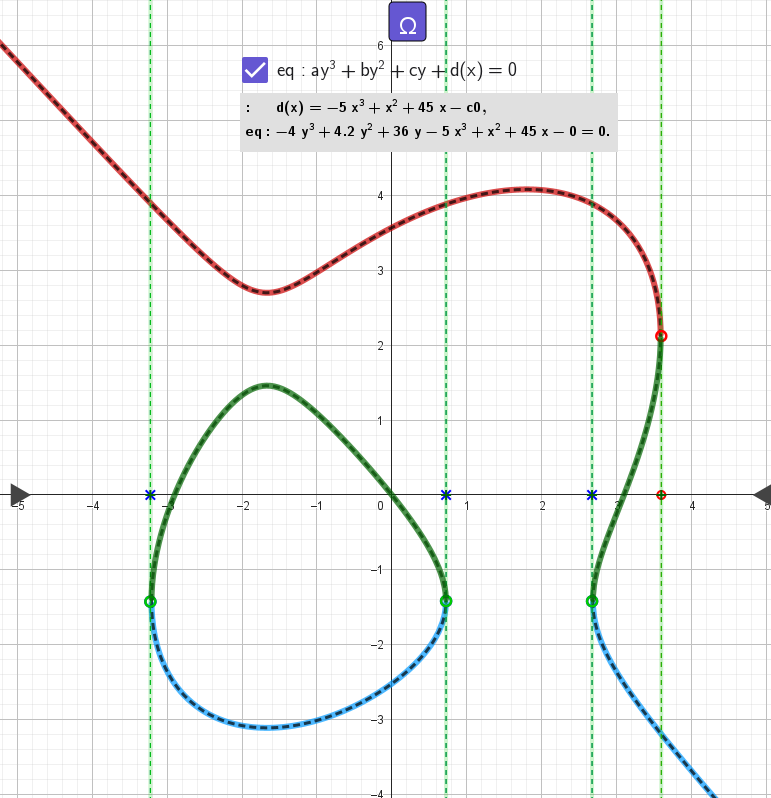Click the origin where the axes cross
771x798 pixels.
click(x=392, y=495)
